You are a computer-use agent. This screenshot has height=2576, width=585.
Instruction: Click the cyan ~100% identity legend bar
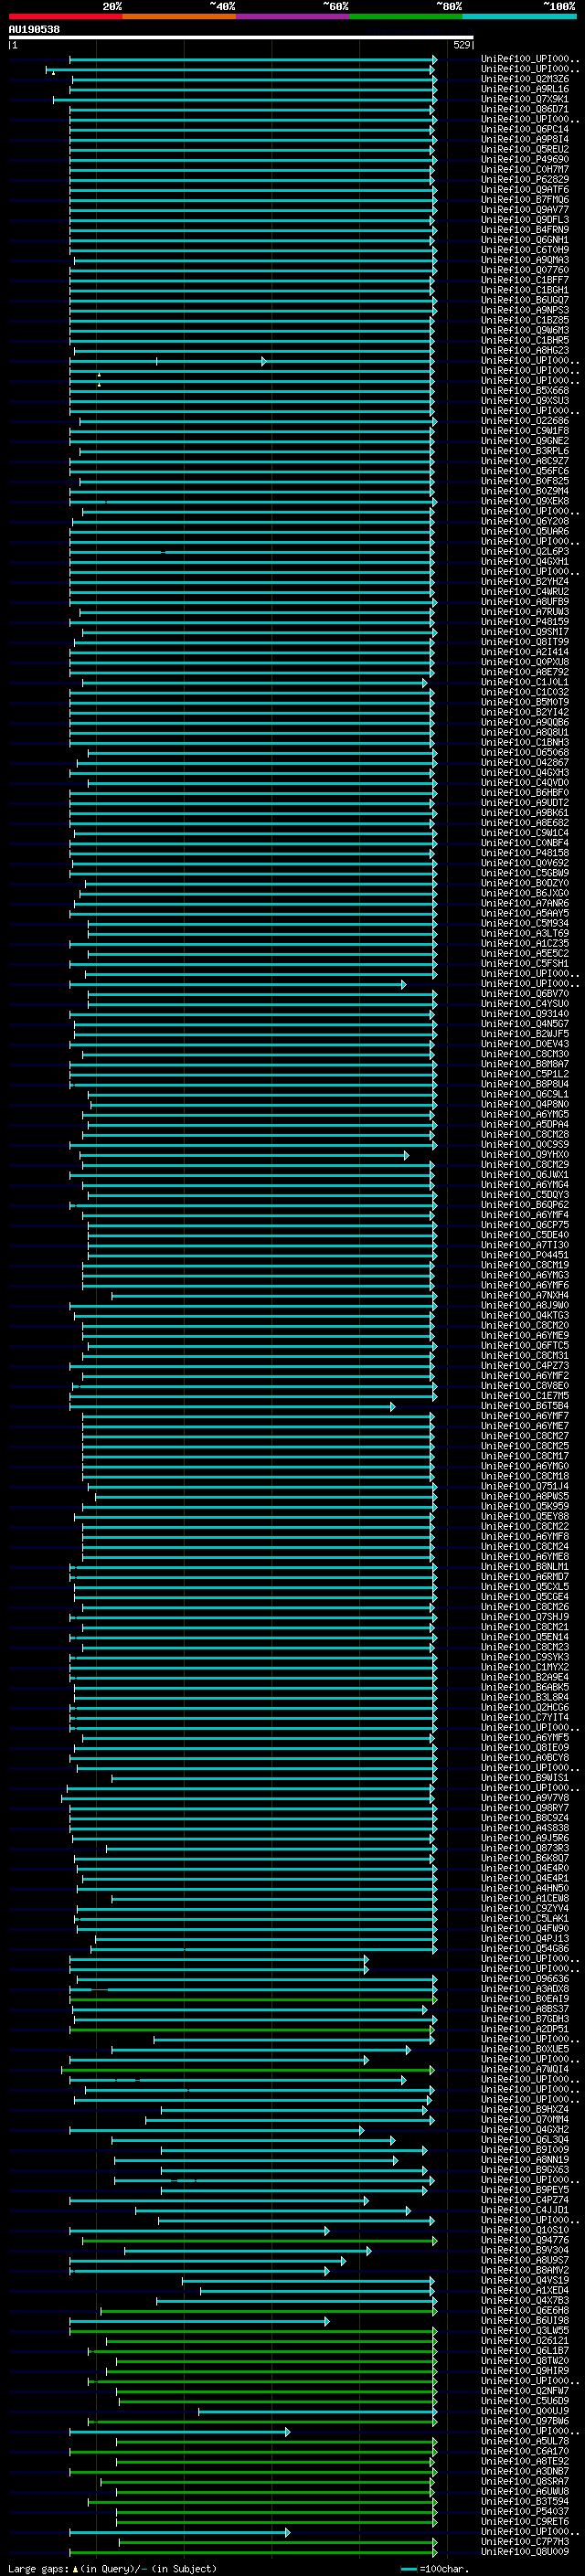(519, 16)
